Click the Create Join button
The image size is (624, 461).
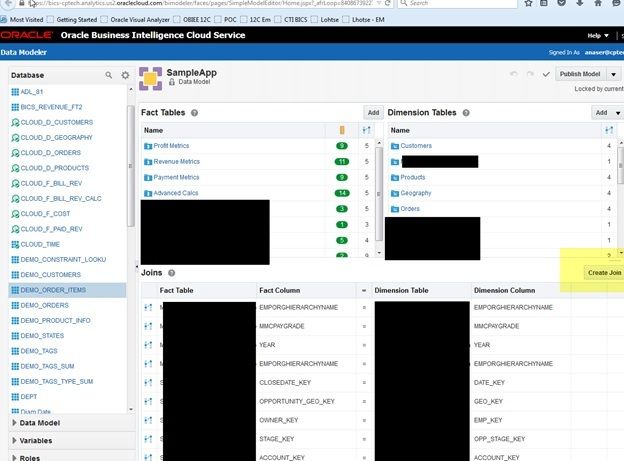click(604, 273)
